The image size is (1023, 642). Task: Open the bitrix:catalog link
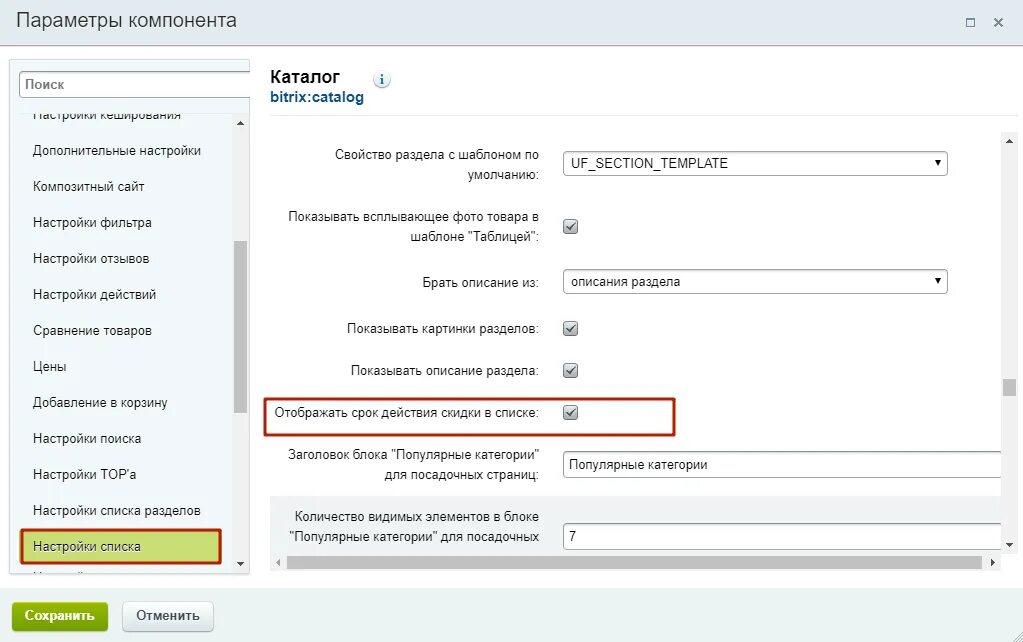coord(317,97)
